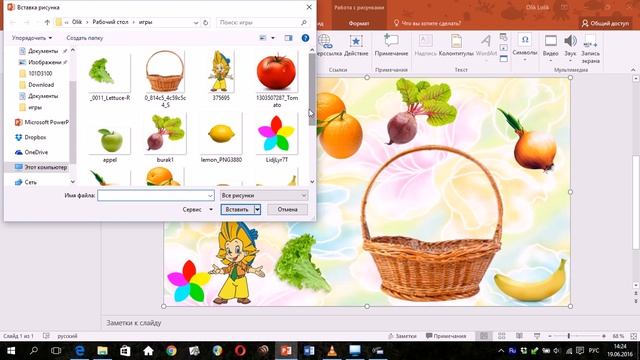
Task: Click Общий доступ share button
Action: [x=605, y=23]
